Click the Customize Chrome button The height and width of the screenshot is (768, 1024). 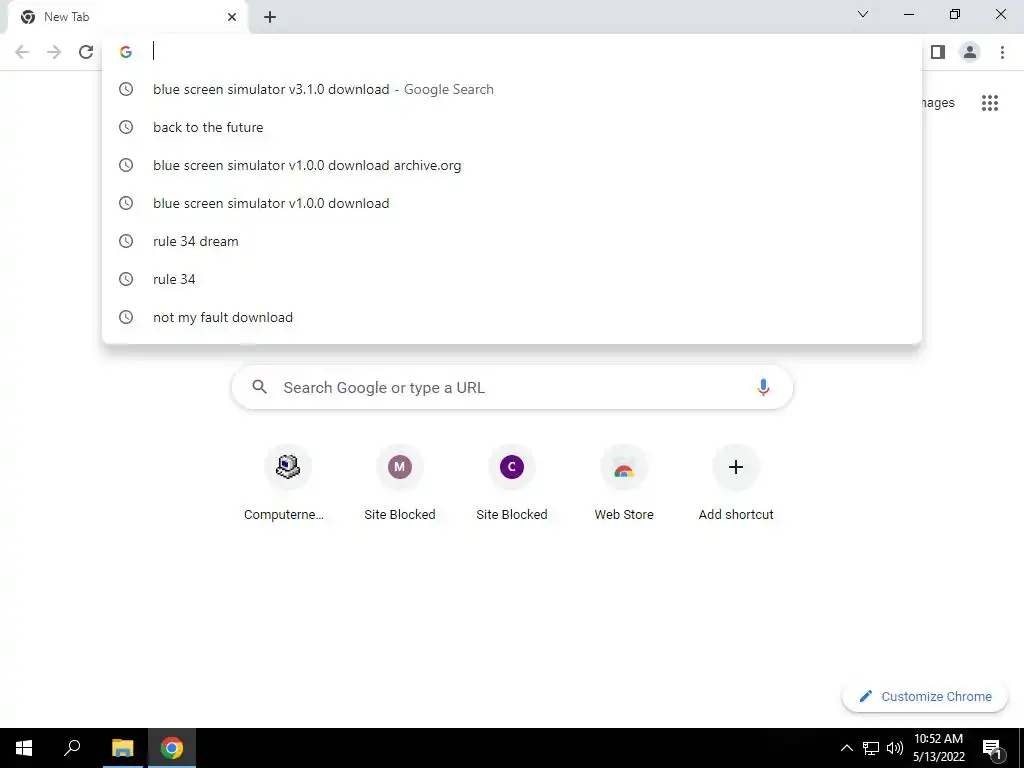(x=925, y=696)
